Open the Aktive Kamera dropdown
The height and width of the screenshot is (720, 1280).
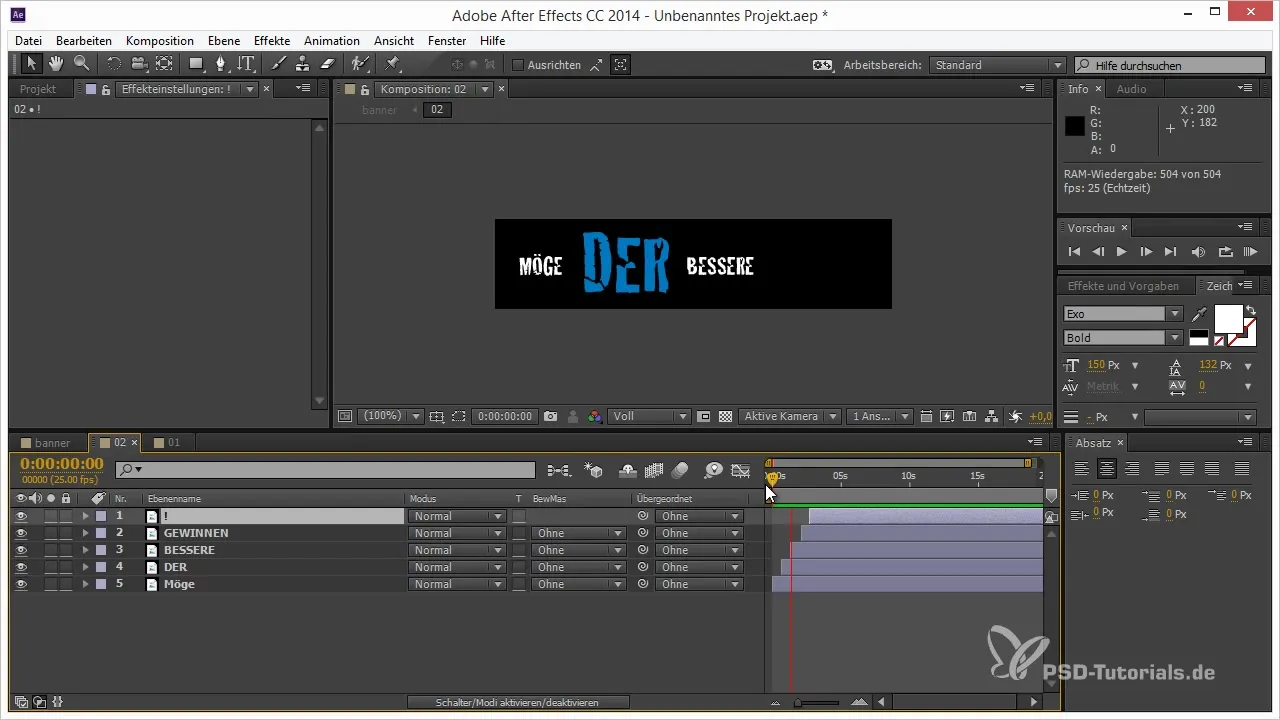pyautogui.click(x=788, y=416)
